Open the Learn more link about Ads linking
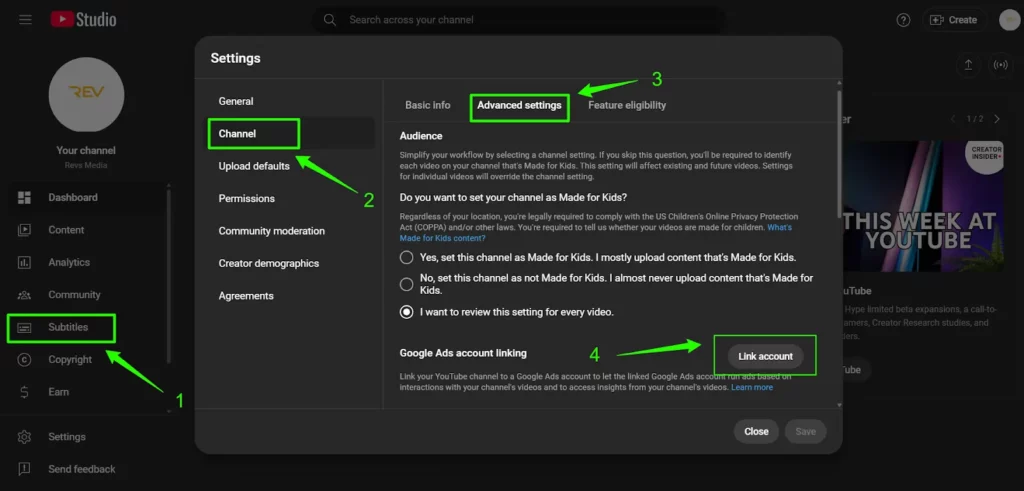Viewport: 1024px width, 491px height. click(752, 387)
